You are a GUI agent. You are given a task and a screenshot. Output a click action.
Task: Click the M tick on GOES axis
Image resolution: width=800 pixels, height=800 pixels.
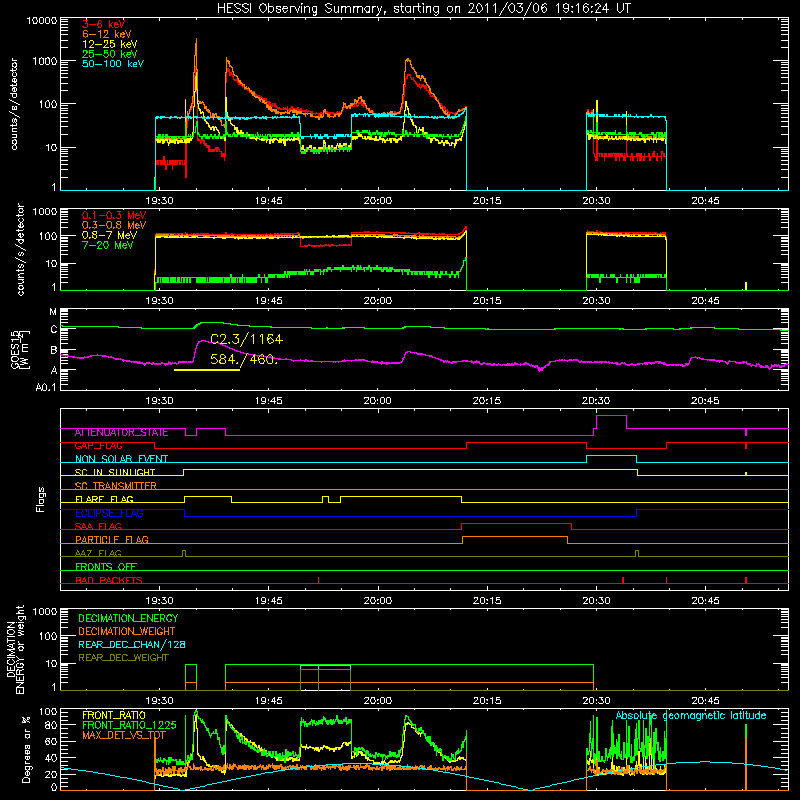[x=53, y=312]
